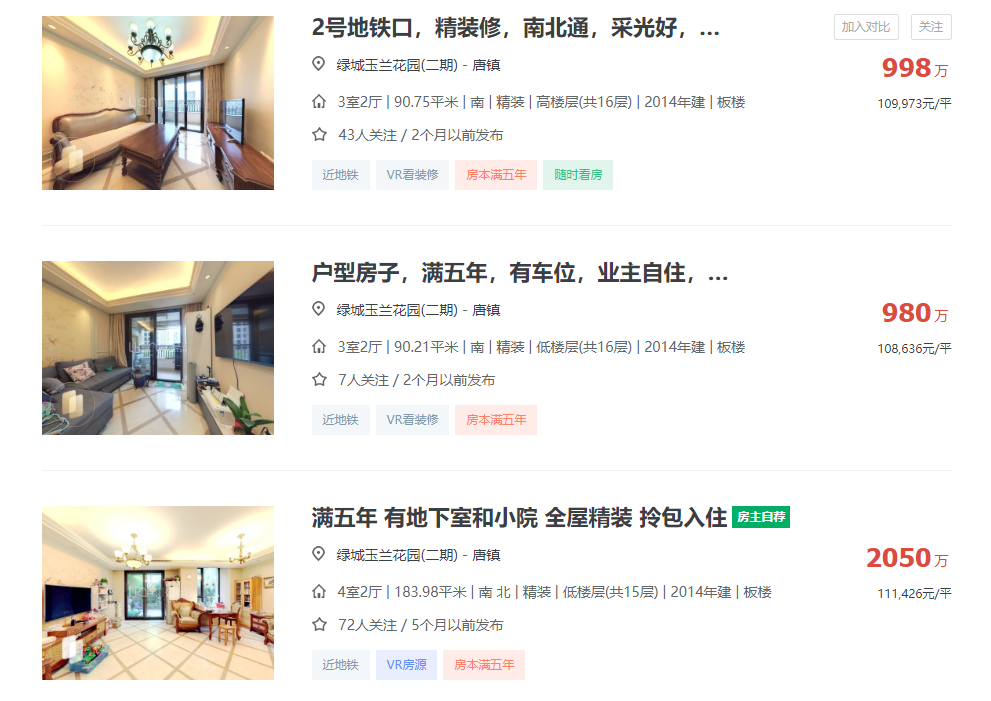
Task: Click house icon beside 90.21平米 details
Action: (319, 346)
